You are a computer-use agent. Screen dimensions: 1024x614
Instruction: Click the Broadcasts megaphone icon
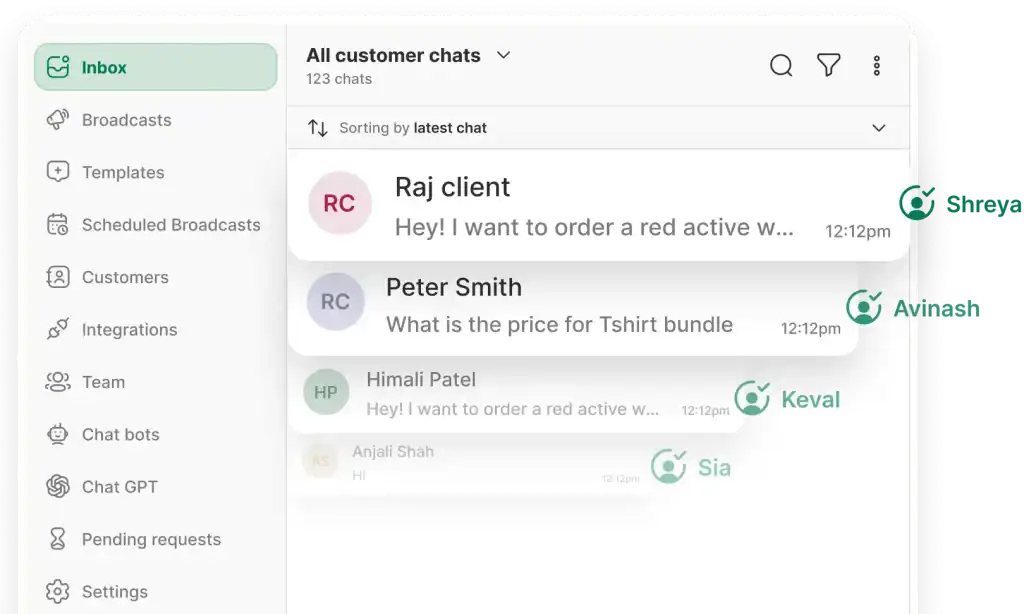pos(57,120)
